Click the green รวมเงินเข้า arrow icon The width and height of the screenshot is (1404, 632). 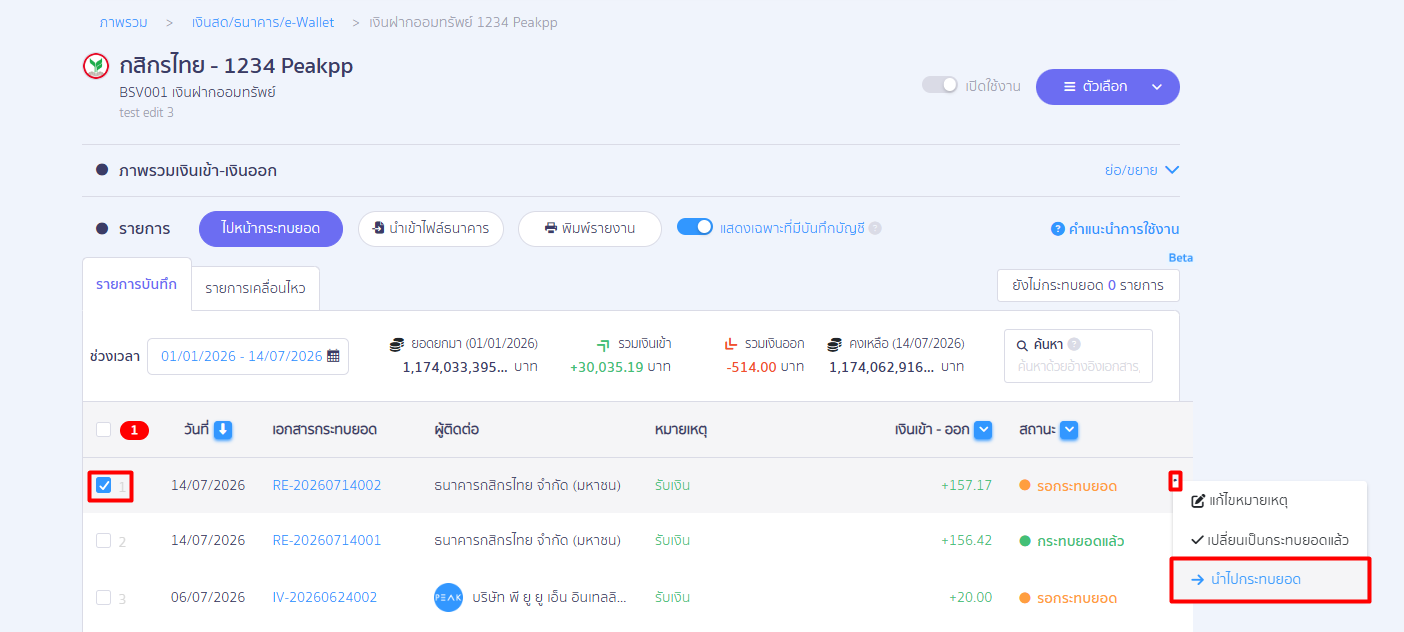tap(603, 344)
